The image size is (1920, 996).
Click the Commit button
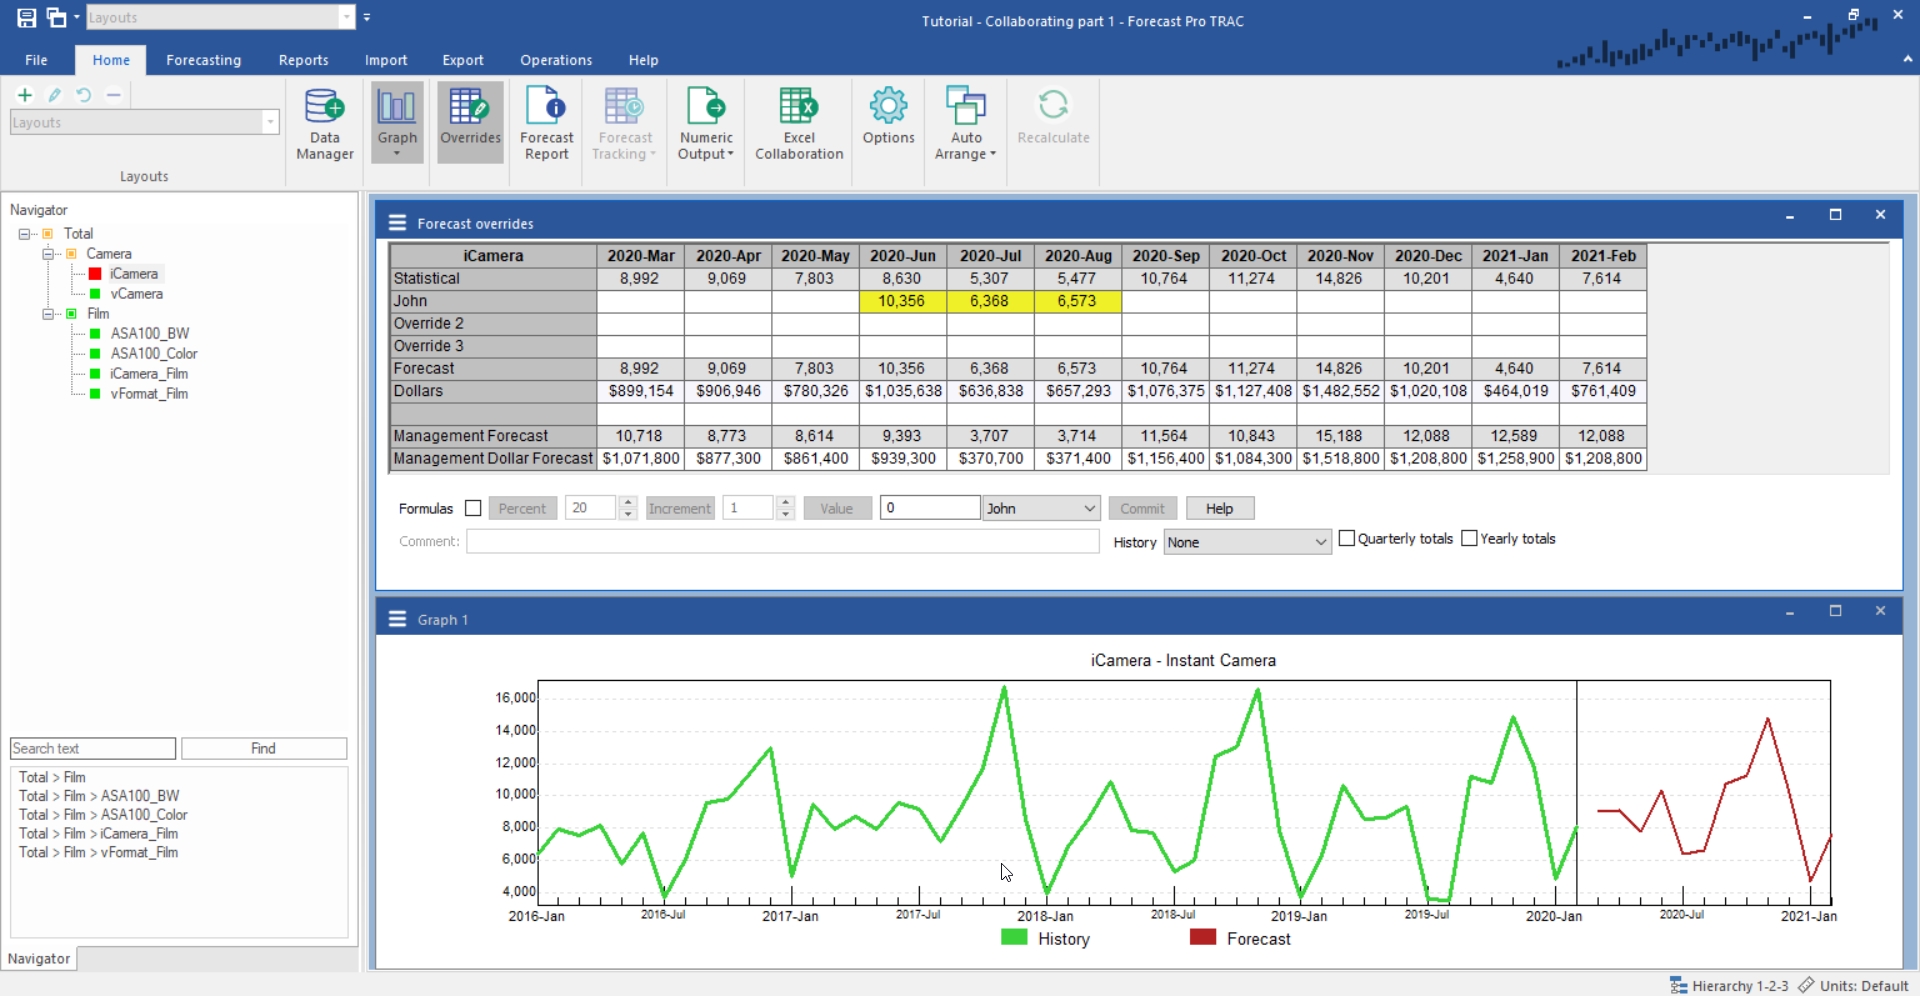point(1142,508)
